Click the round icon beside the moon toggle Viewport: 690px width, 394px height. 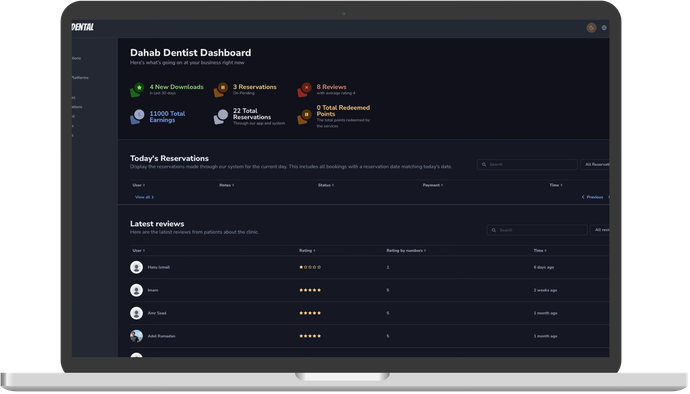click(x=604, y=28)
